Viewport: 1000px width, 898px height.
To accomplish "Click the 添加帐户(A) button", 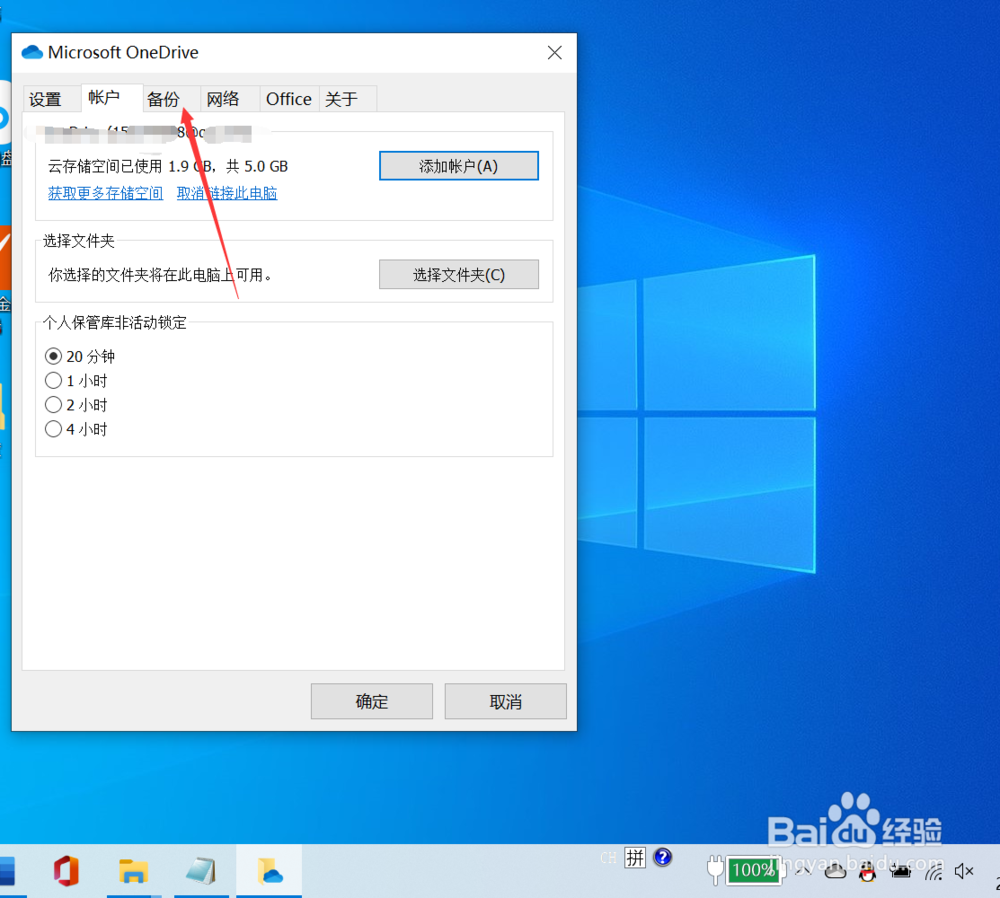I will pos(459,166).
